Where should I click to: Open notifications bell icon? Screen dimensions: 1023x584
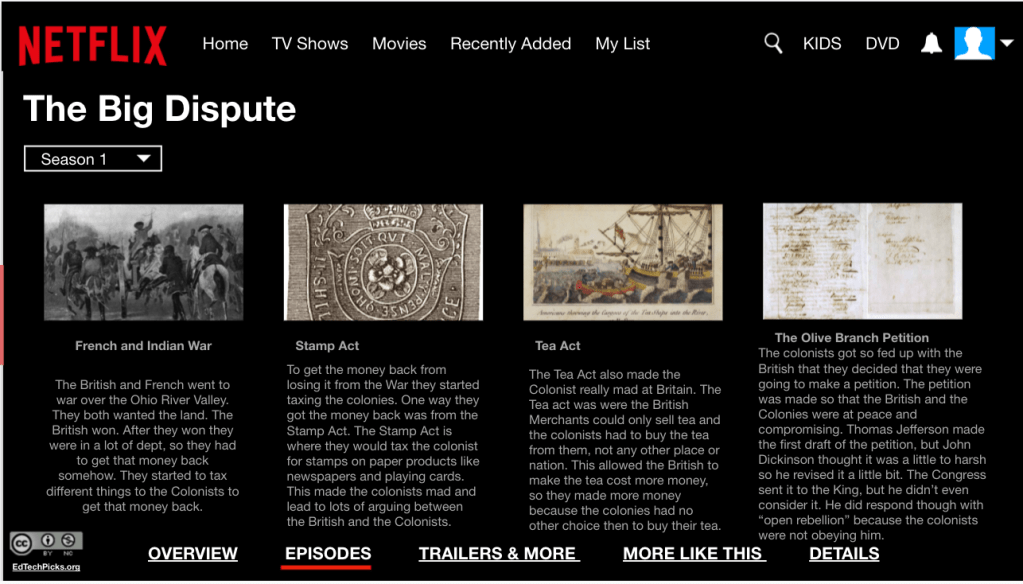coord(931,44)
